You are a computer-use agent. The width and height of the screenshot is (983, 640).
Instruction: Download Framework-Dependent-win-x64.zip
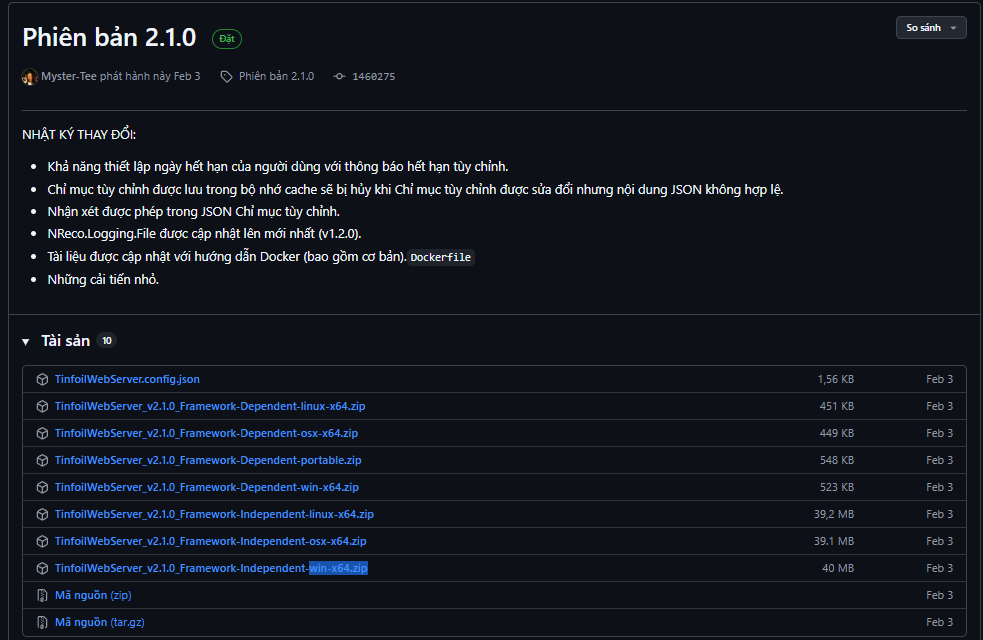pos(206,488)
